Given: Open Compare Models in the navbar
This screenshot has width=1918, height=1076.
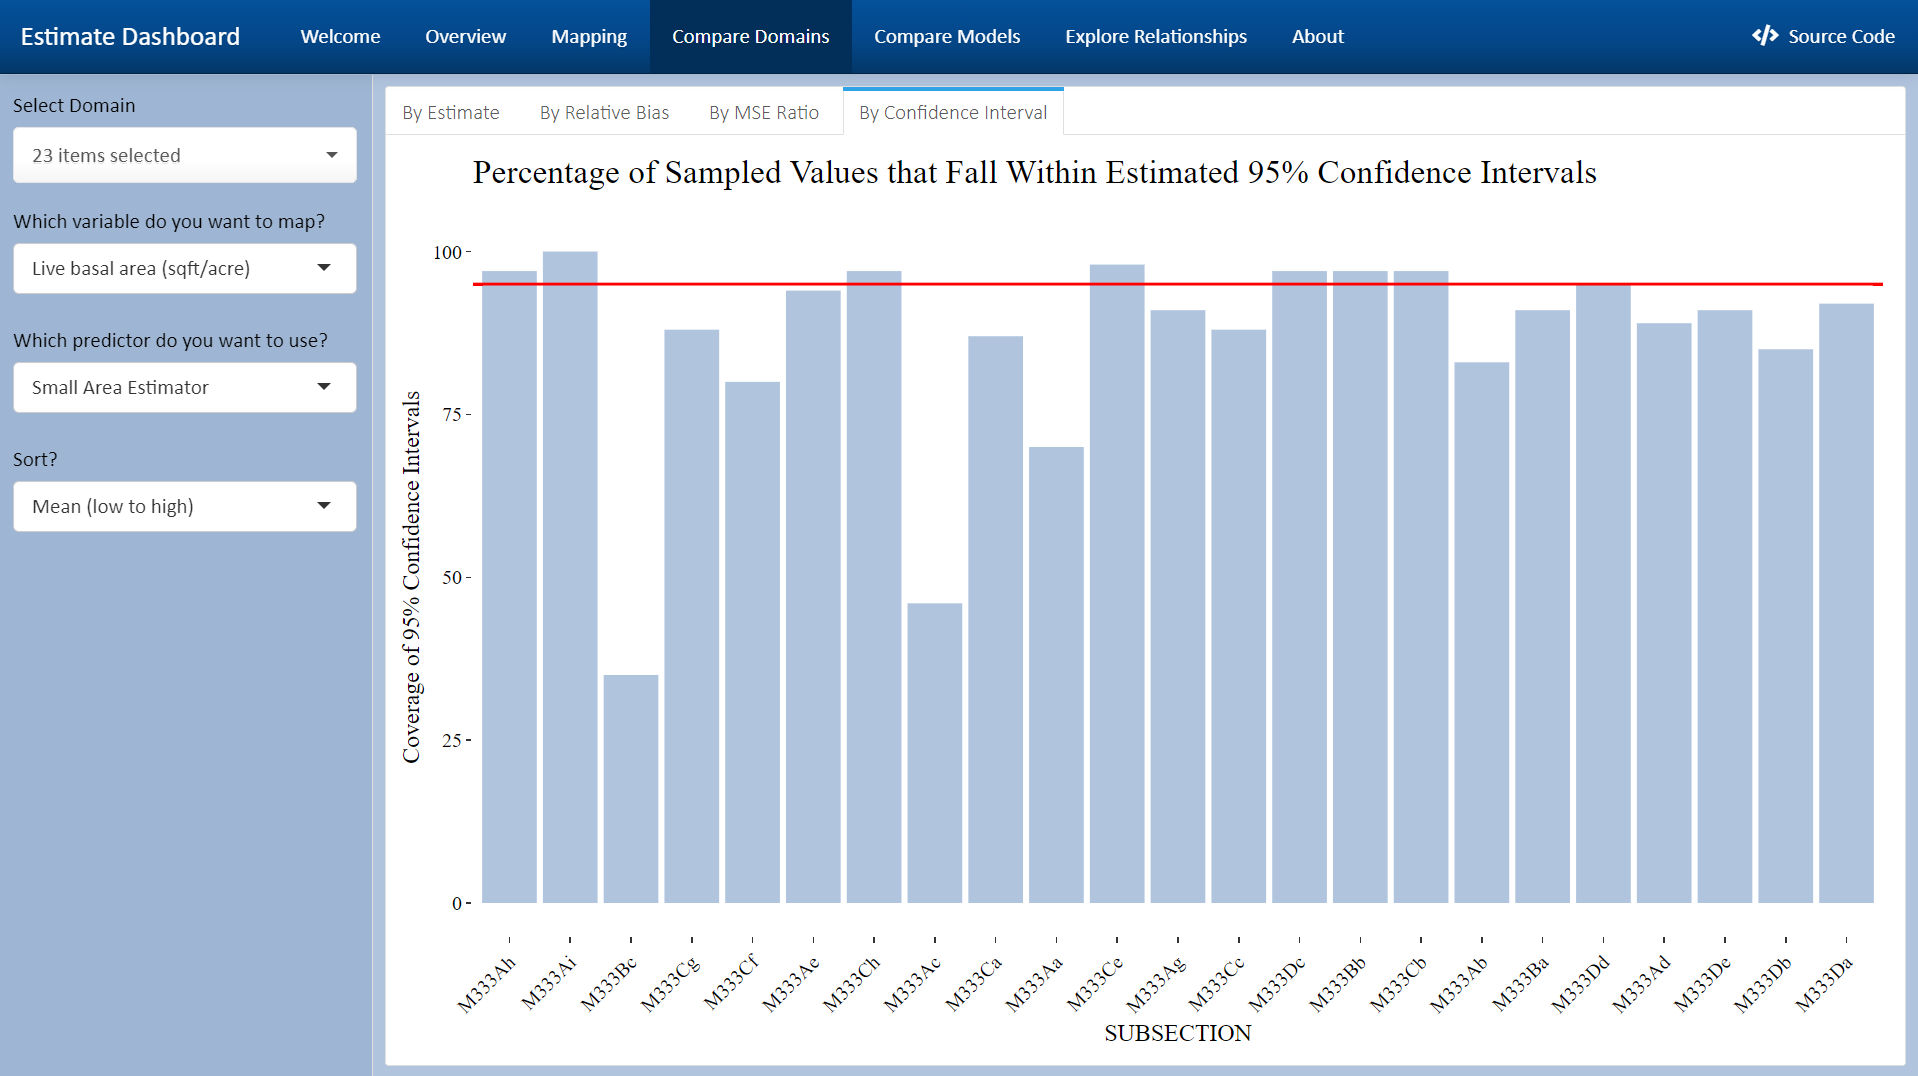Looking at the screenshot, I should pyautogui.click(x=947, y=36).
